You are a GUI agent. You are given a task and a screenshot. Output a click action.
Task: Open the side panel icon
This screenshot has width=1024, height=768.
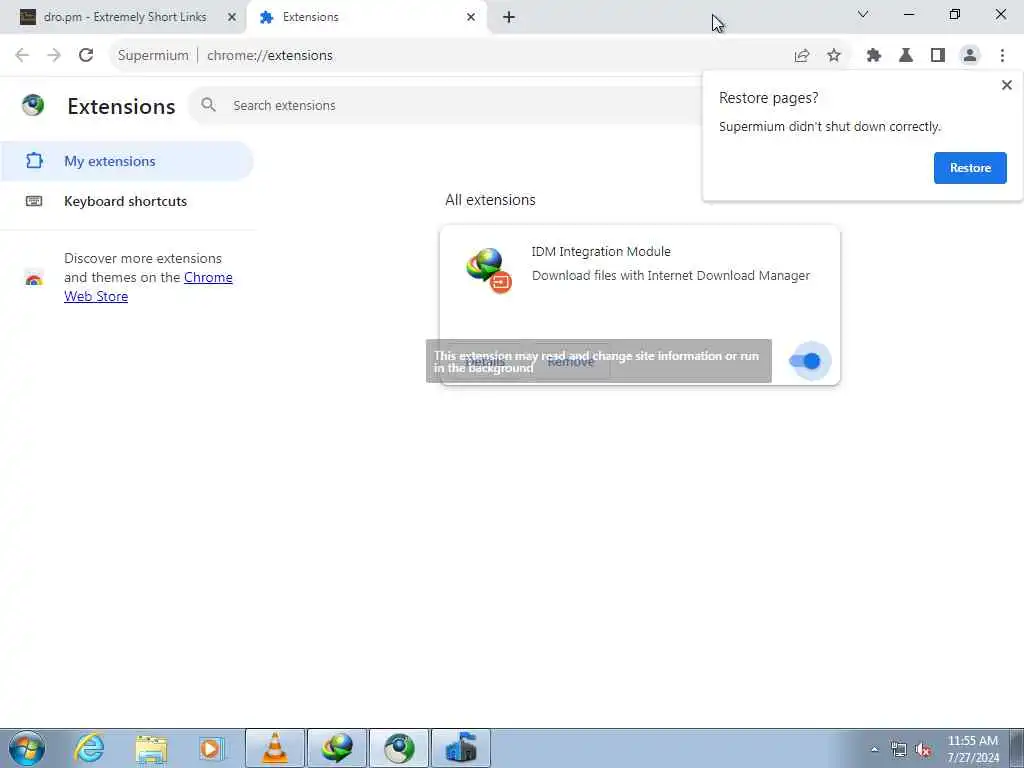[x=938, y=56]
